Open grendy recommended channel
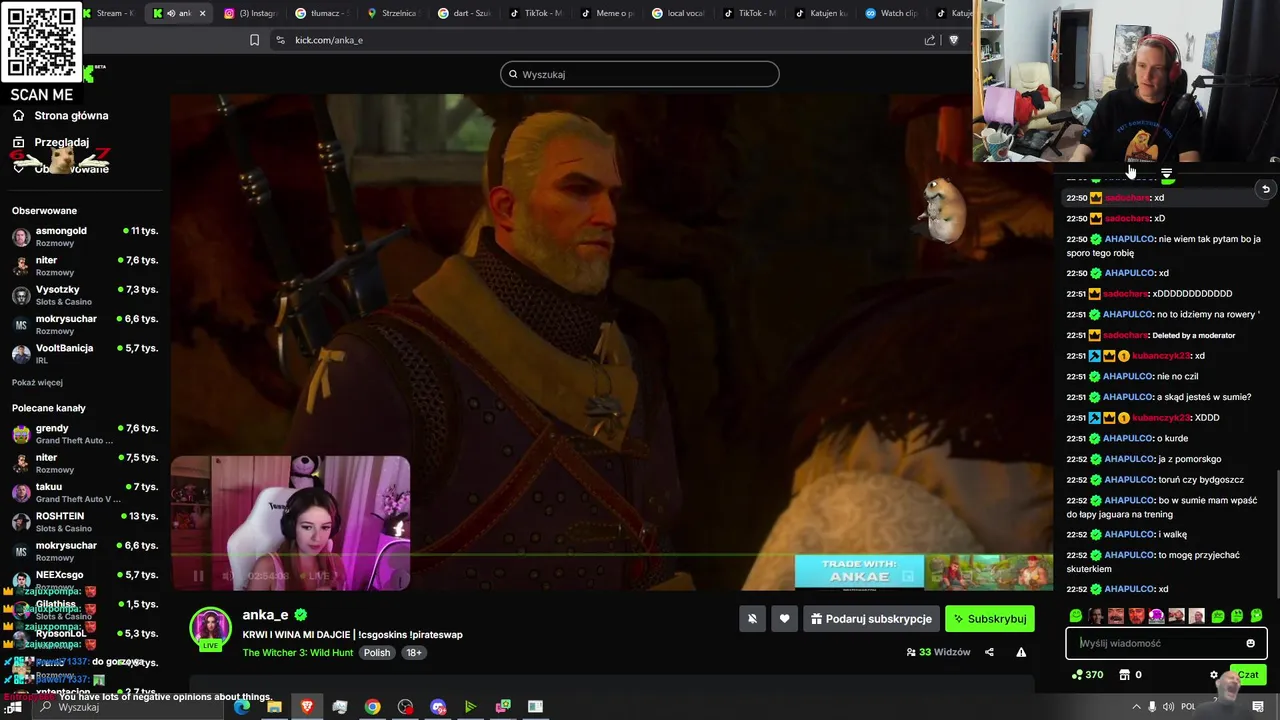The height and width of the screenshot is (720, 1280). click(84, 434)
